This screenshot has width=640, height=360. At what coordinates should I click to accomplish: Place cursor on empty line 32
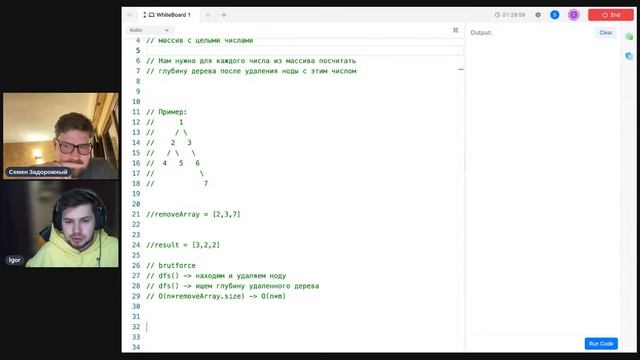tap(304, 327)
